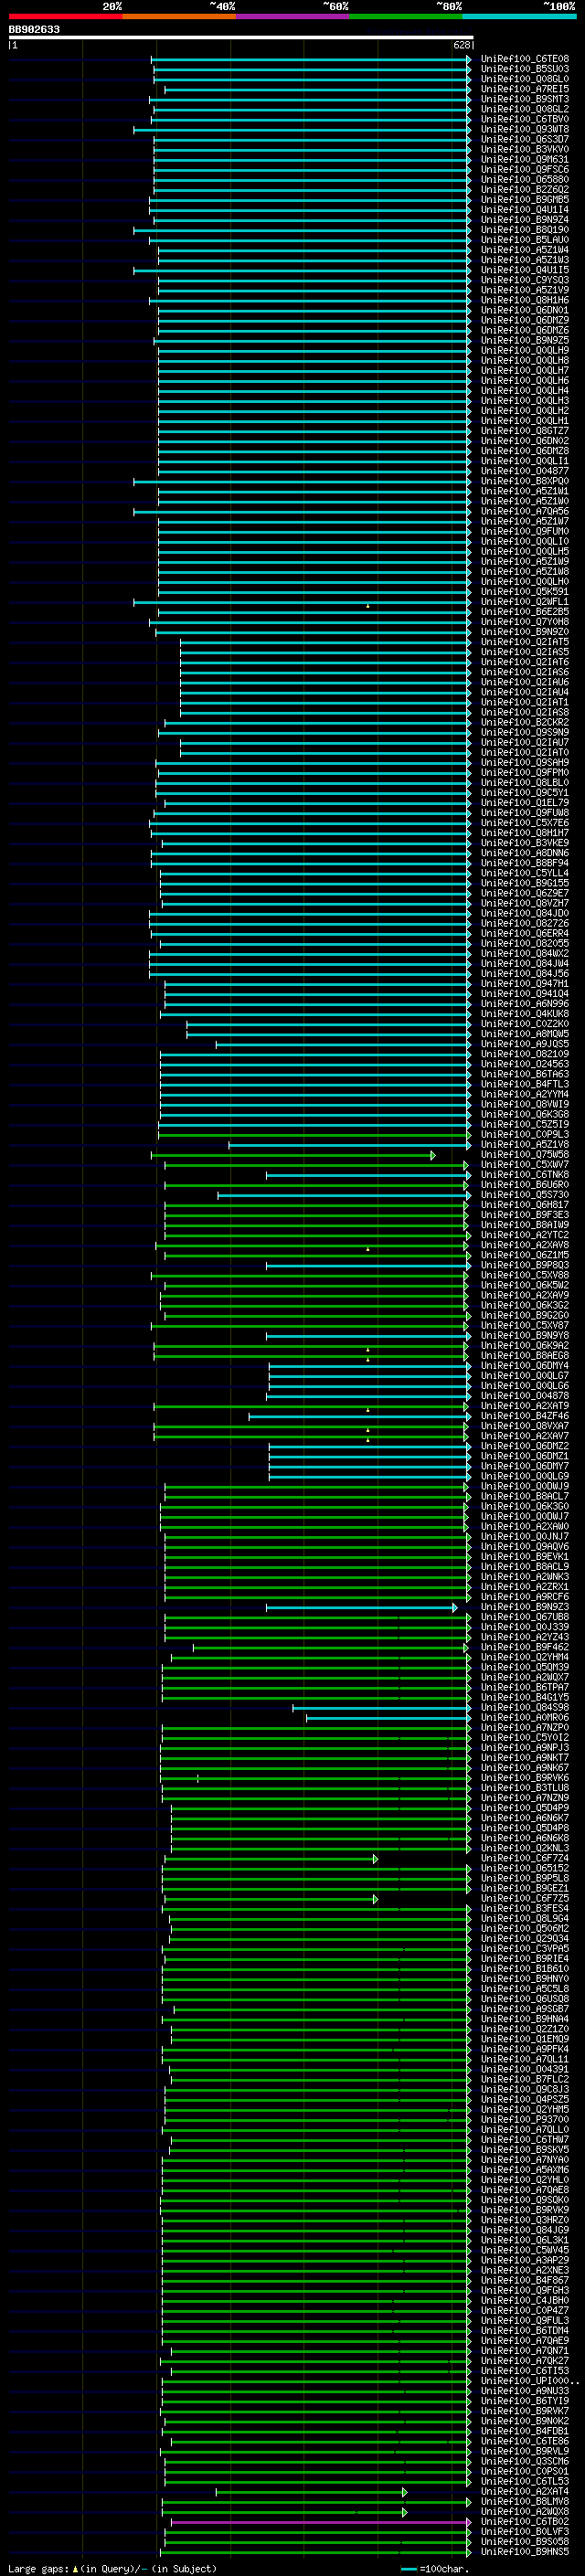Select hit UniRef100_C5XWV7

(525, 1165)
